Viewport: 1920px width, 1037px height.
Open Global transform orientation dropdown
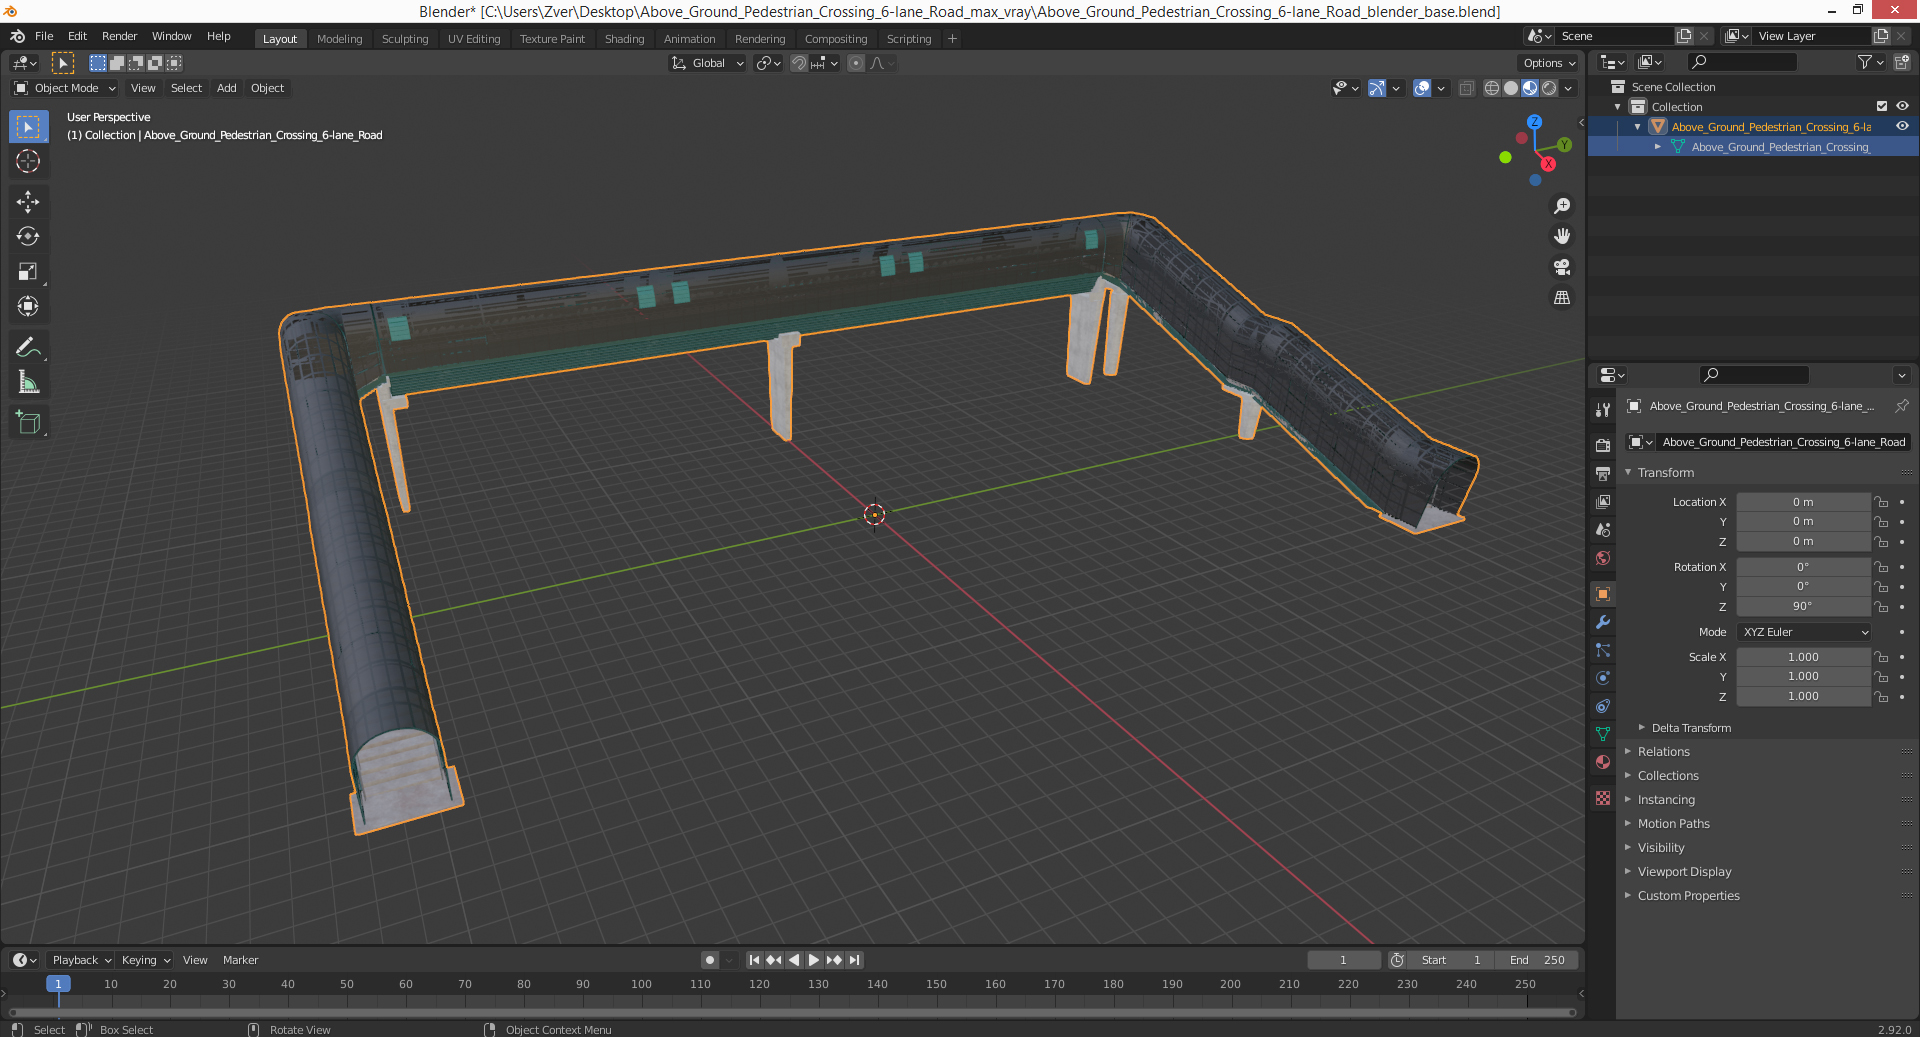pyautogui.click(x=708, y=63)
